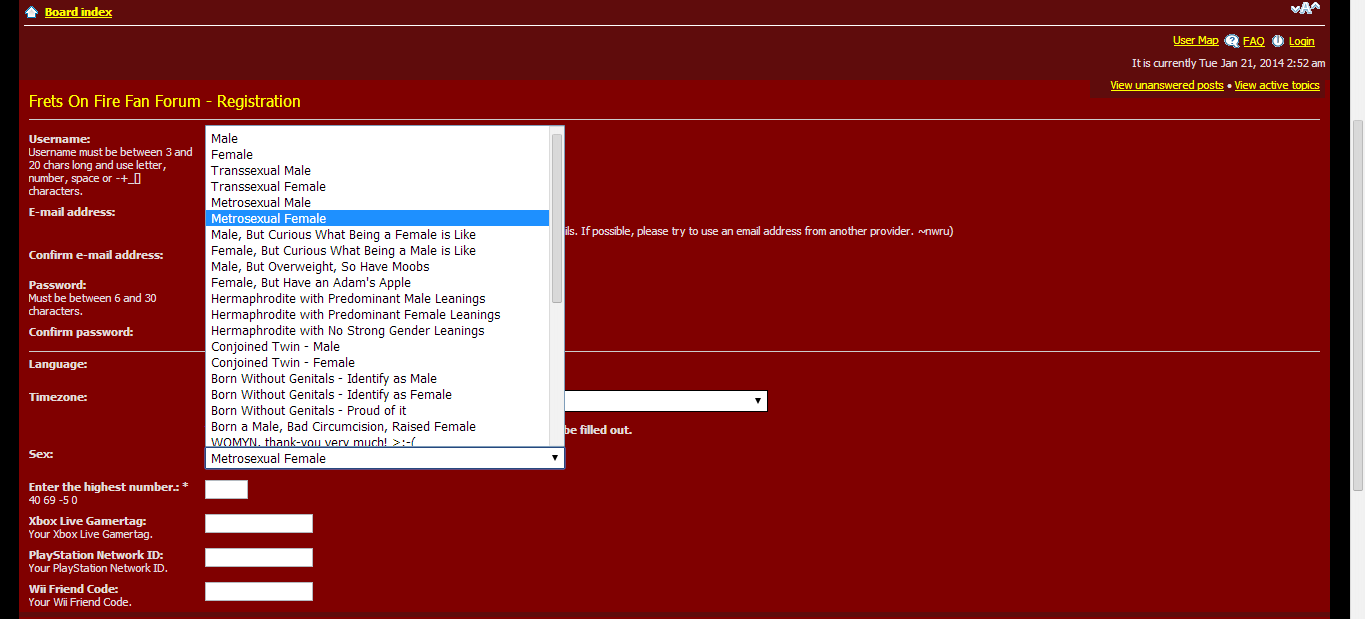Focus the Wii Friend Code field

pos(259,591)
